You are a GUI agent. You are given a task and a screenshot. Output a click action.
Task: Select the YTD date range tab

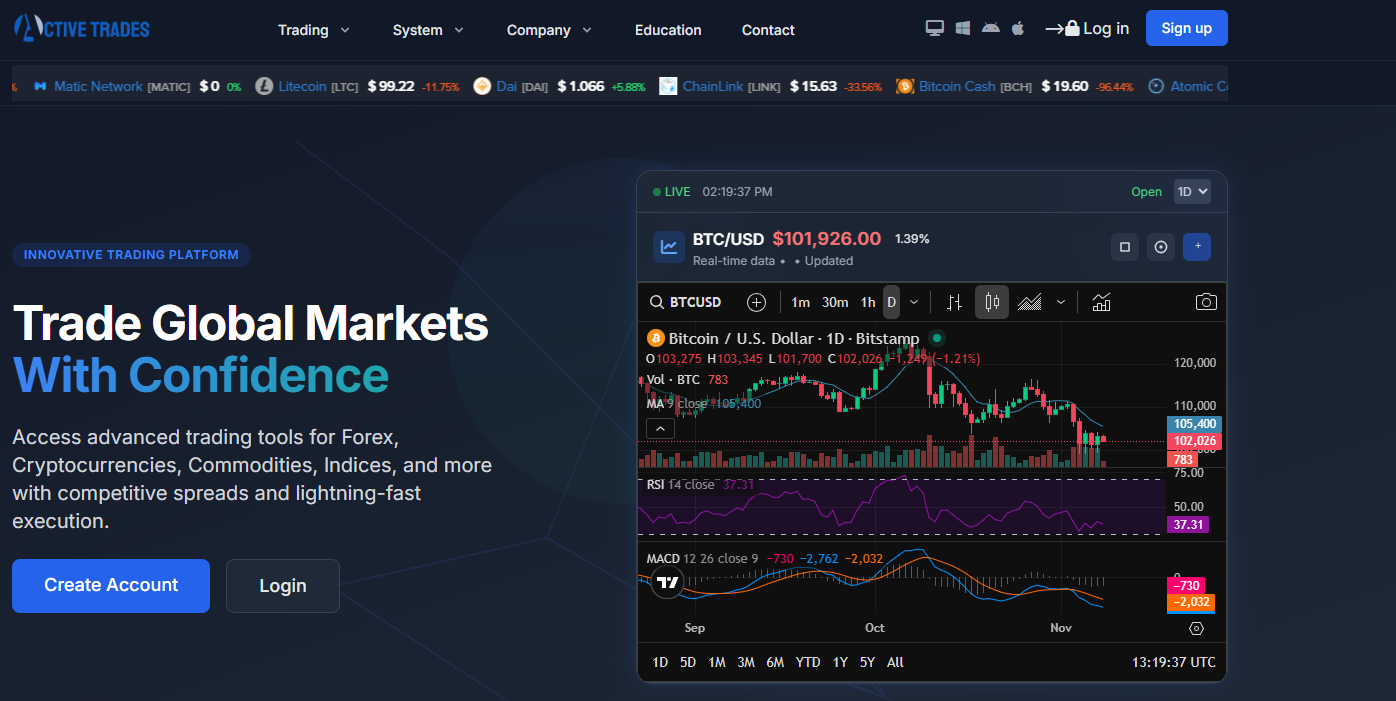(808, 662)
